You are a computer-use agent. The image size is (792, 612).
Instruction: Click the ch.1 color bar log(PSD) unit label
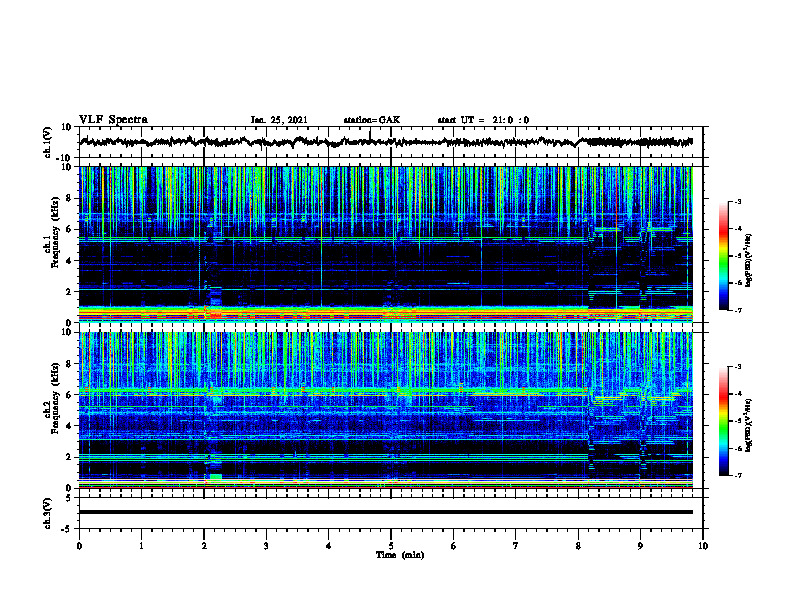(x=749, y=261)
